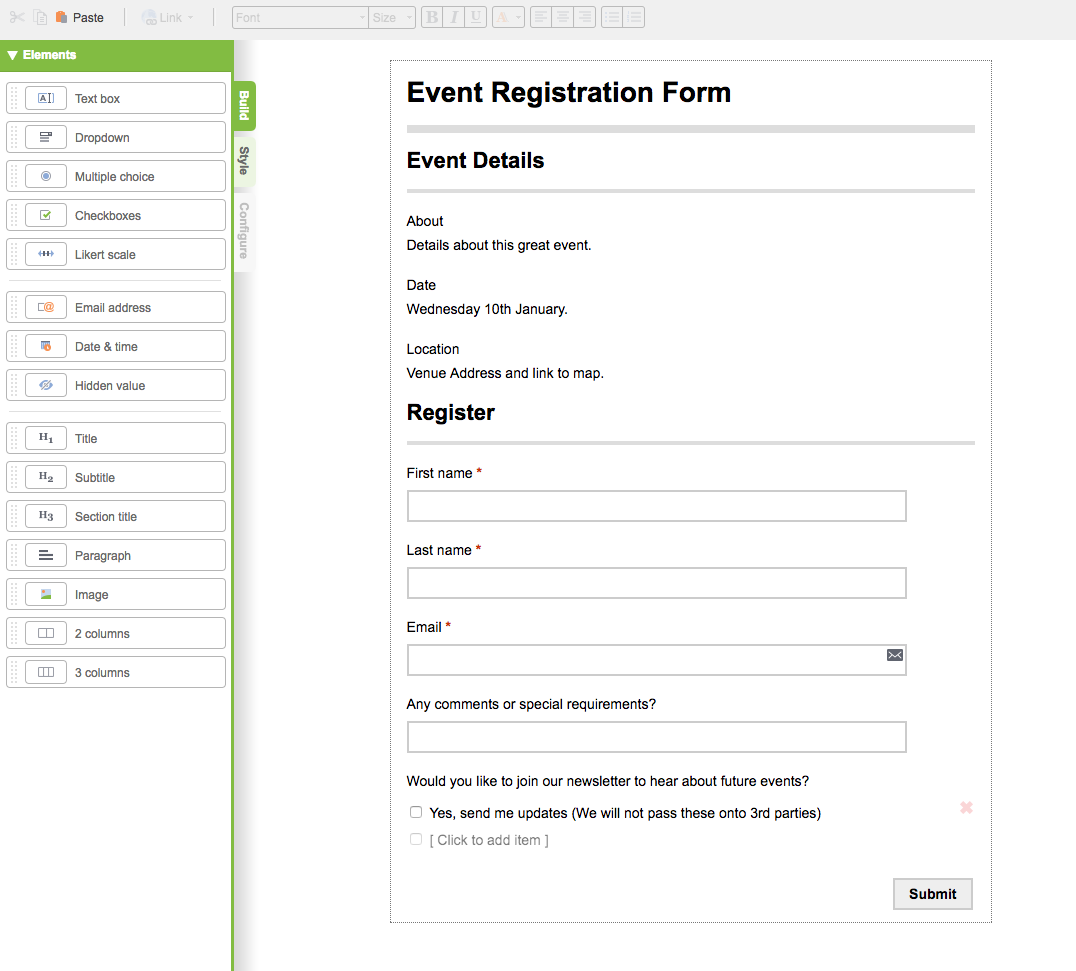This screenshot has width=1076, height=971.
Task: Open the font Size dropdown
Action: pyautogui.click(x=392, y=17)
